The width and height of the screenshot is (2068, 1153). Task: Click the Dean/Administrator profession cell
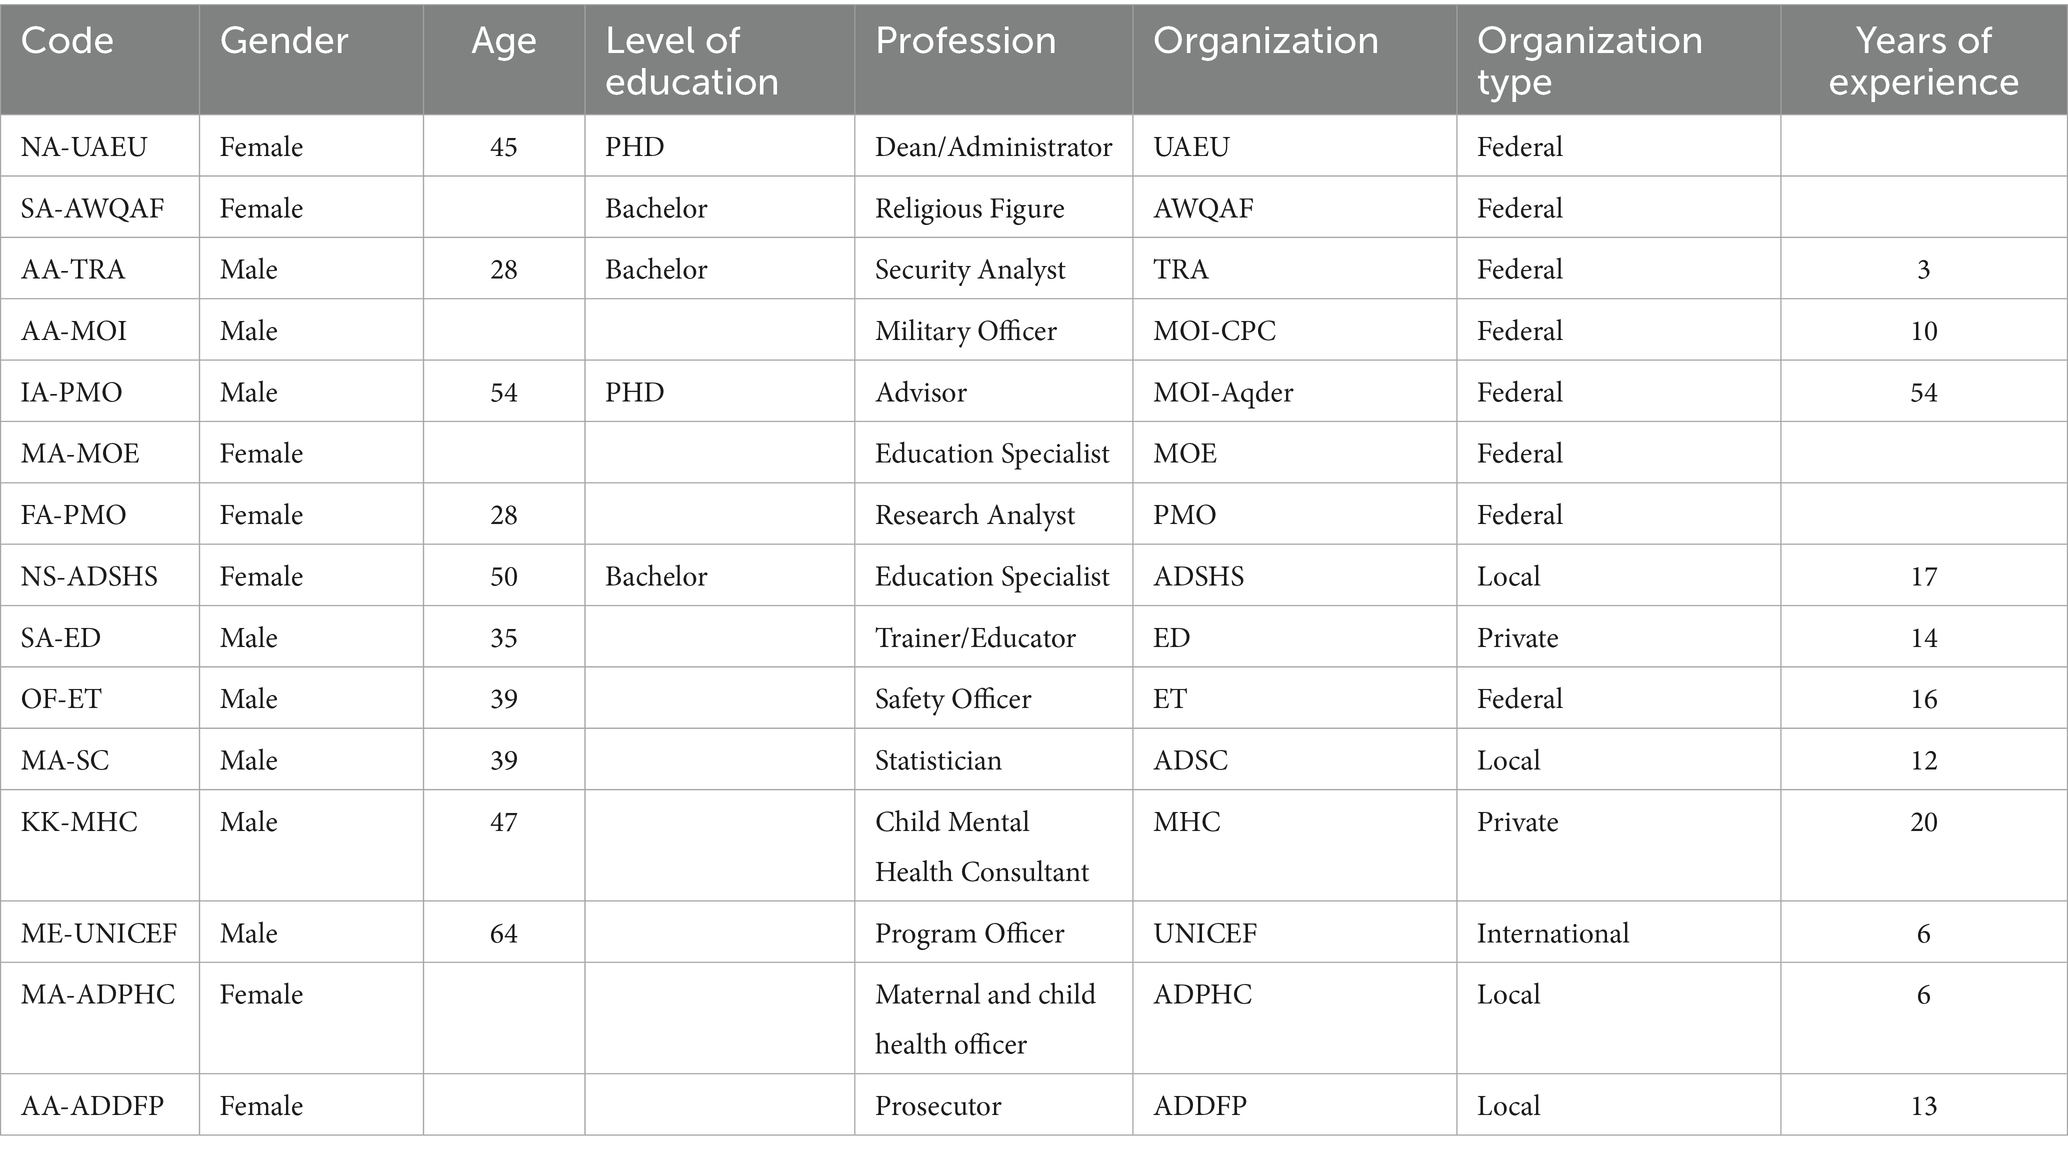point(993,147)
